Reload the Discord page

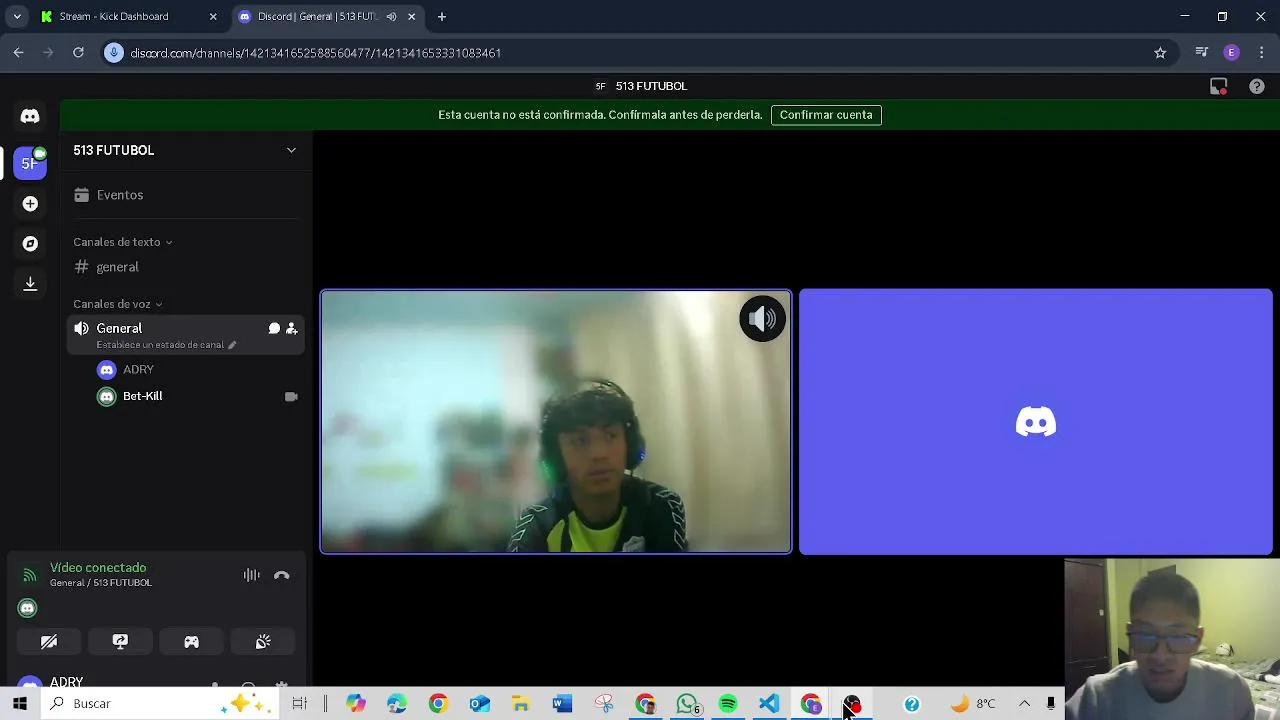click(78, 53)
